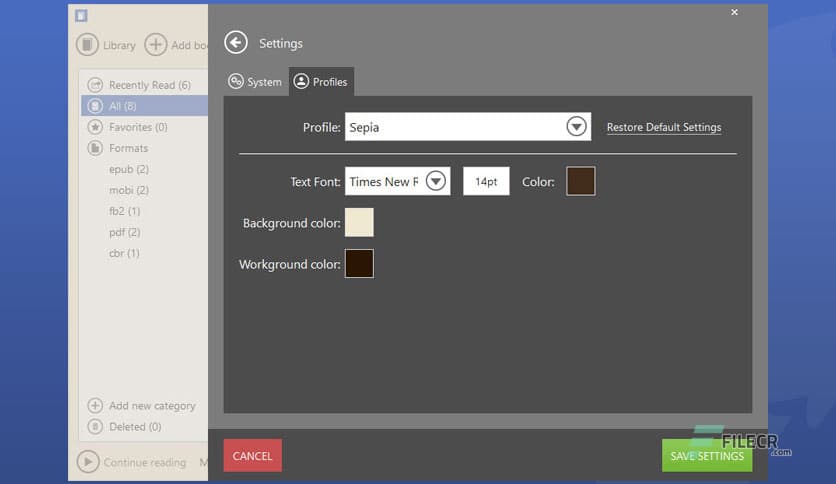Click the Deleted trash icon
This screenshot has height=484, width=836.
coord(95,426)
